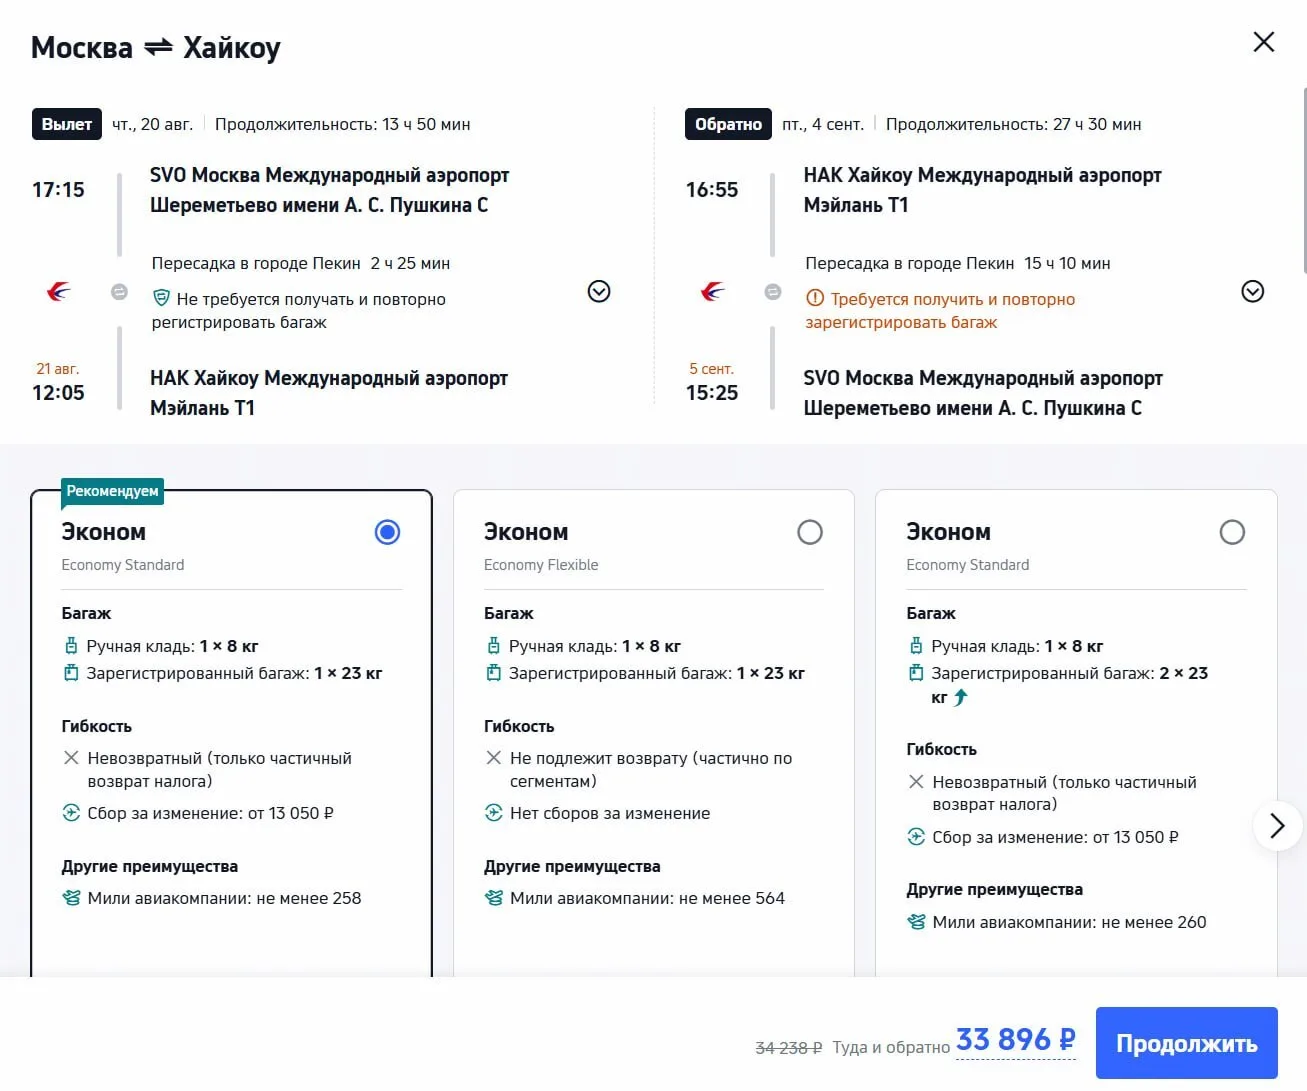Select the third Economy Standard fare with 2 × 23 кг
The width and height of the screenshot is (1307, 1091).
click(1232, 532)
